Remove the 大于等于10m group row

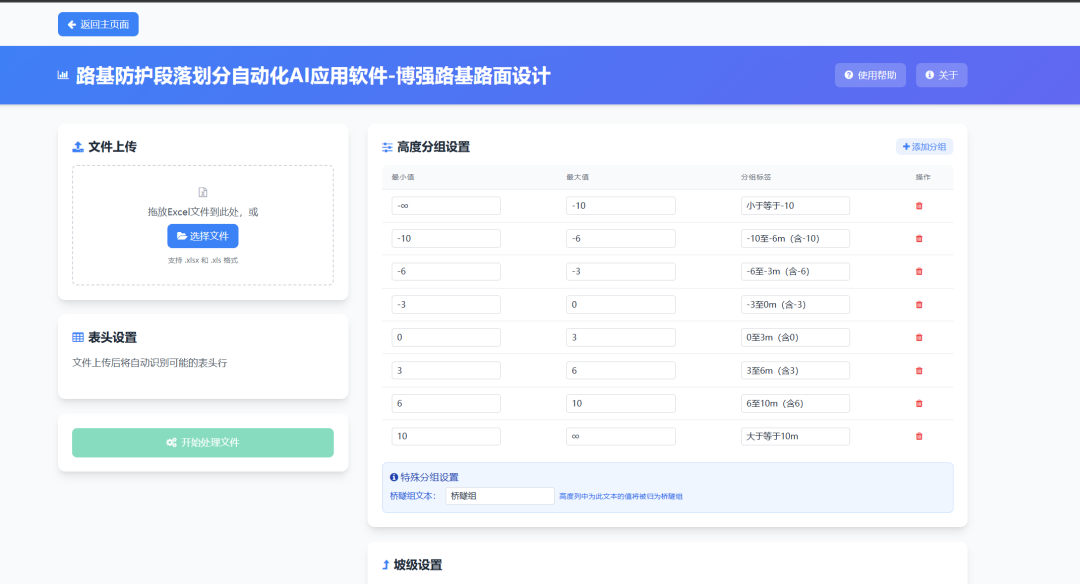point(919,437)
